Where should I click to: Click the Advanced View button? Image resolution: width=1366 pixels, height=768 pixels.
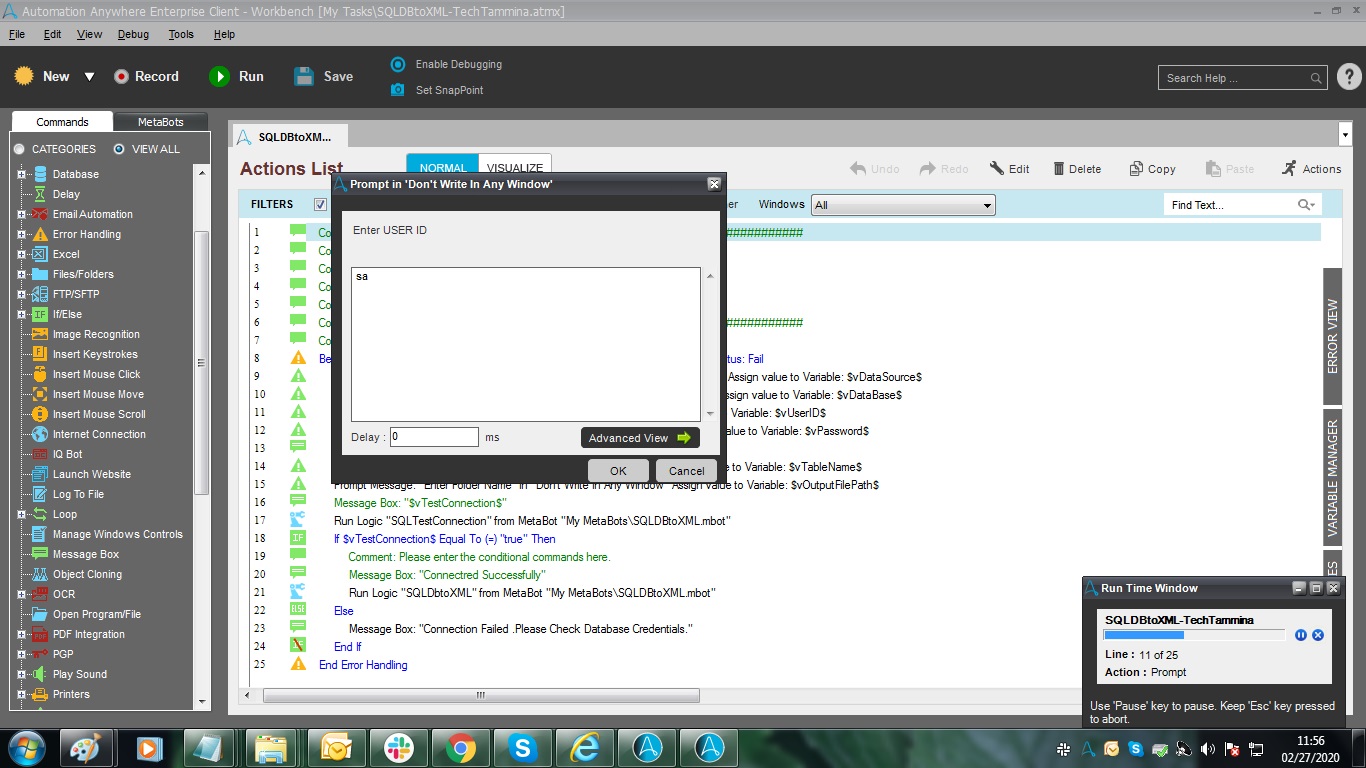[640, 438]
